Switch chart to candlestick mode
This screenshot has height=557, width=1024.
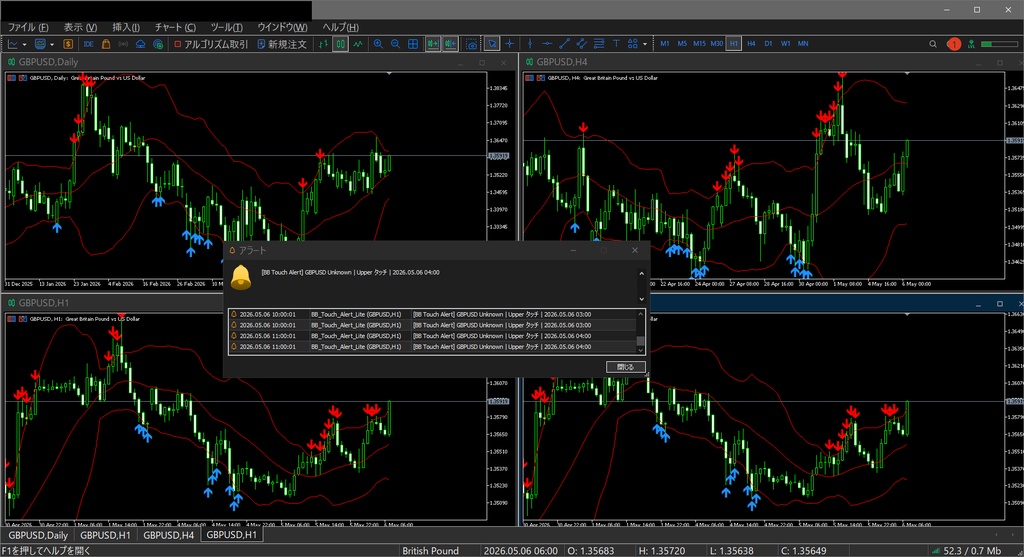click(340, 44)
